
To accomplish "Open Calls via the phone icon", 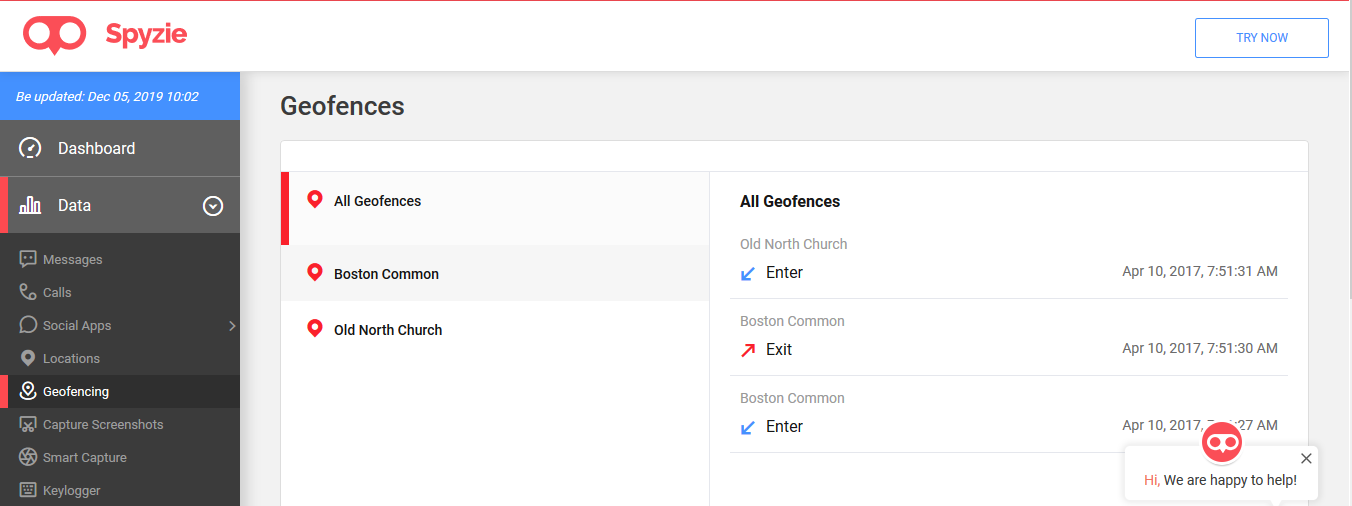I will pyautogui.click(x=28, y=292).
